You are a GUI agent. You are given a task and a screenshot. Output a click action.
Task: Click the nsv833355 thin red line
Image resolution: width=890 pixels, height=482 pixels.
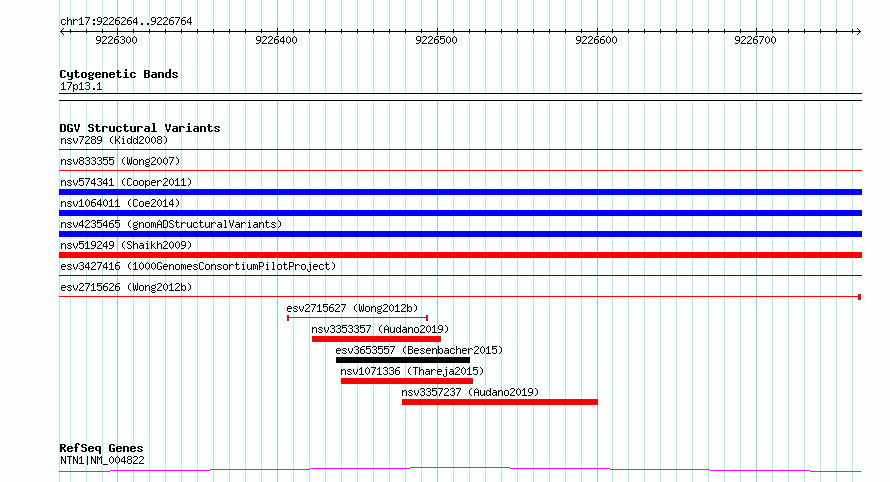coord(460,170)
